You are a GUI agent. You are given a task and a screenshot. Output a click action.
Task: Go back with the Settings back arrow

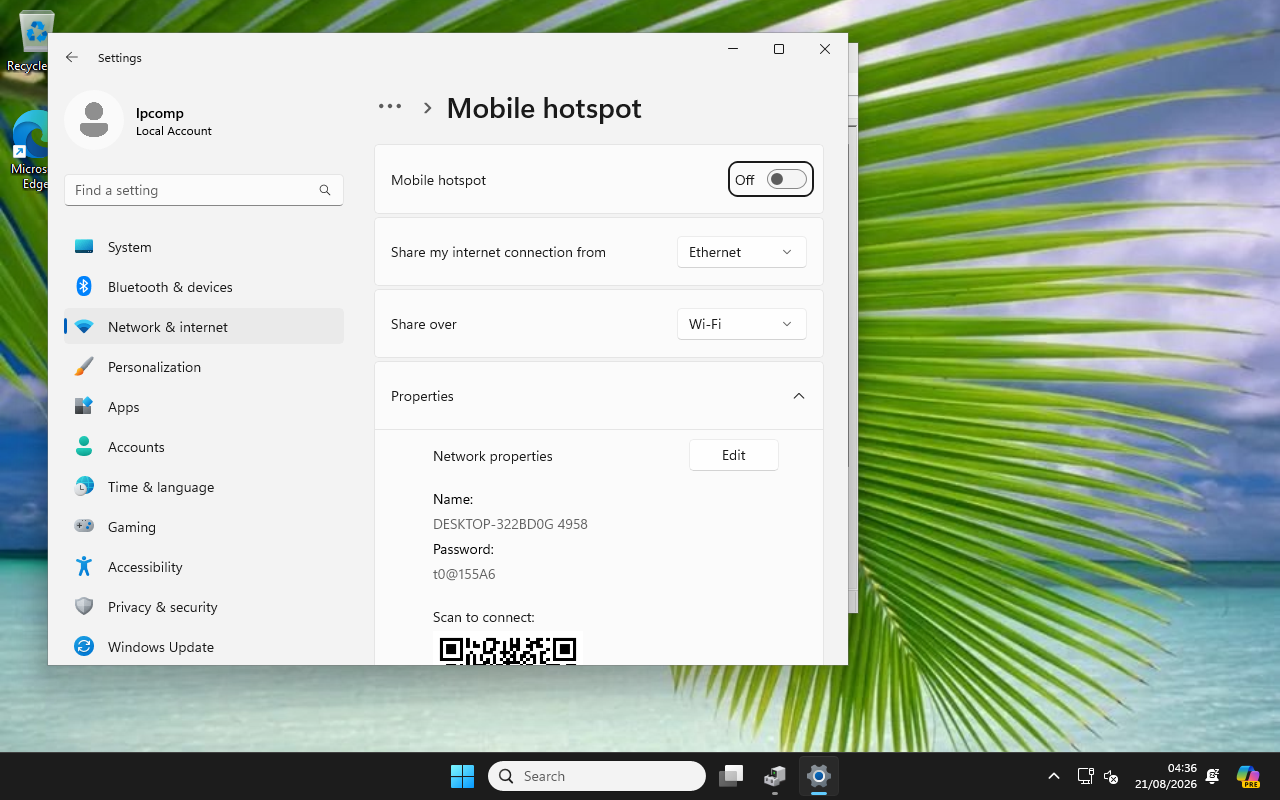pos(72,58)
